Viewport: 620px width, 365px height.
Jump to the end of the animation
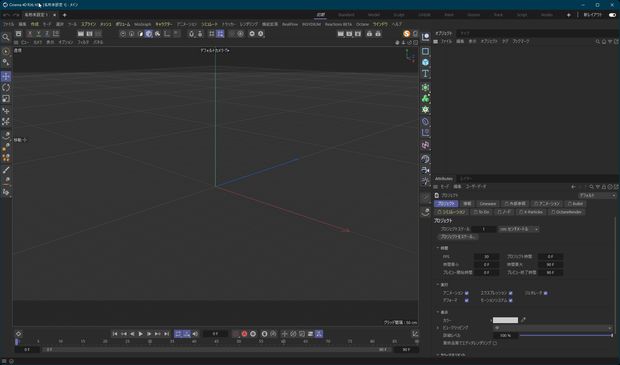(x=166, y=334)
